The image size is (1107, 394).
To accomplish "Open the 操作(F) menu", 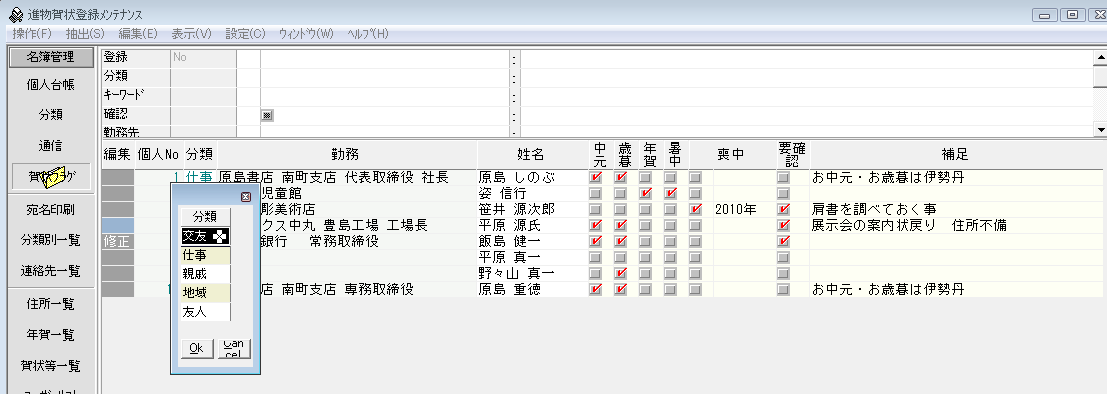I will tap(32, 33).
